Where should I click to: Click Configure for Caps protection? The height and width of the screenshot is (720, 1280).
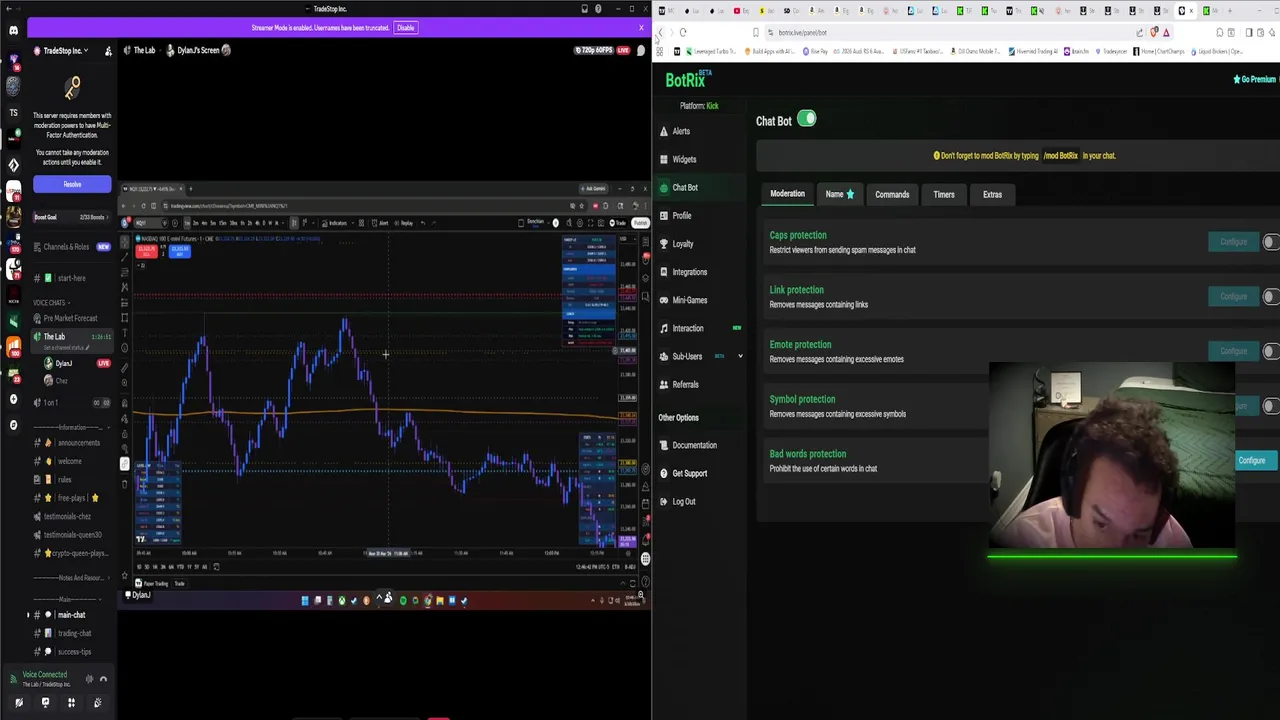point(1233,242)
